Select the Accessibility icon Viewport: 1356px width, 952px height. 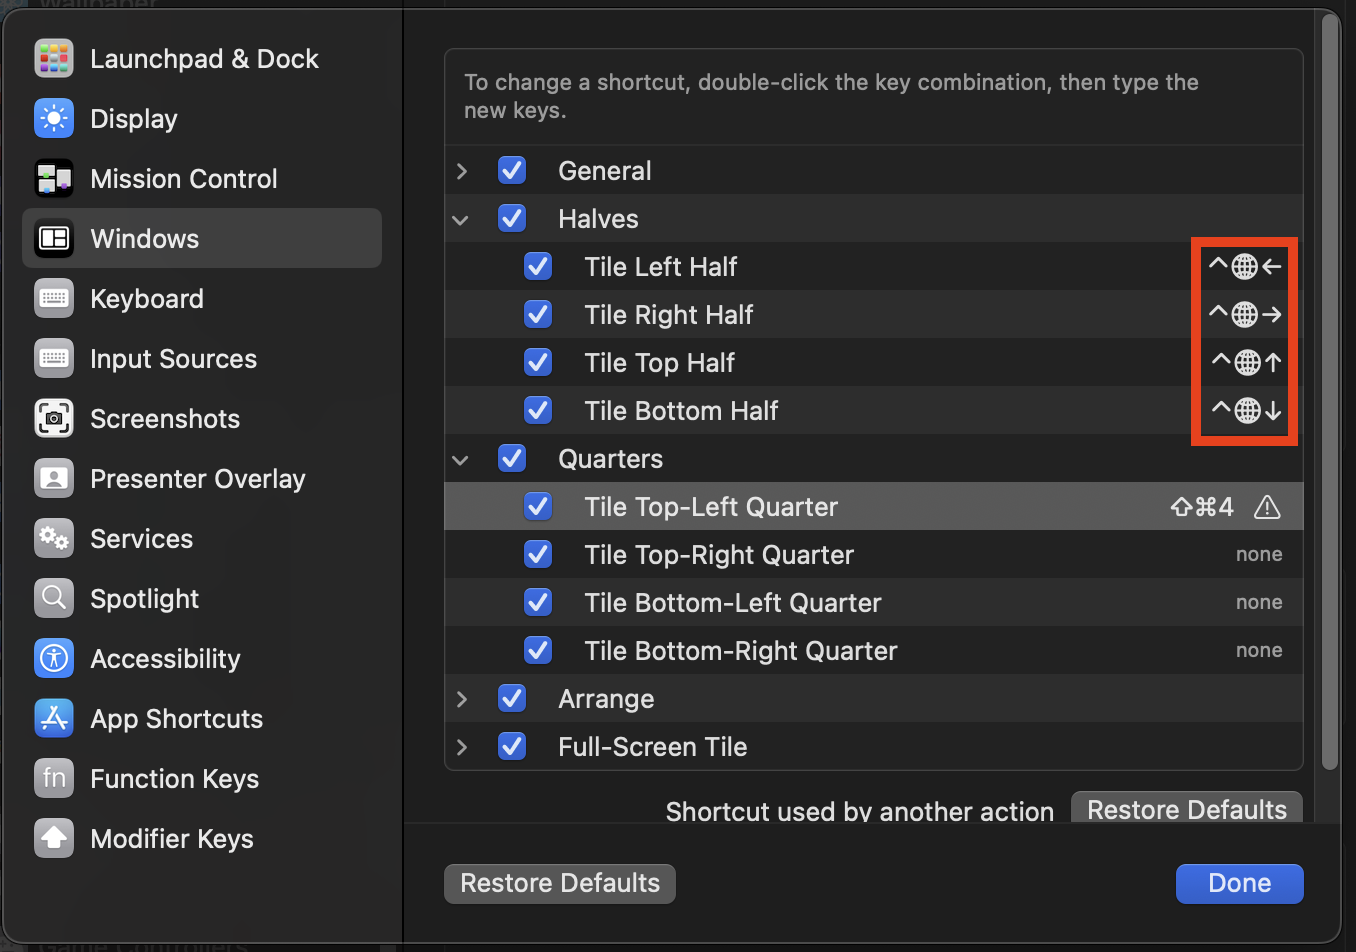(54, 659)
